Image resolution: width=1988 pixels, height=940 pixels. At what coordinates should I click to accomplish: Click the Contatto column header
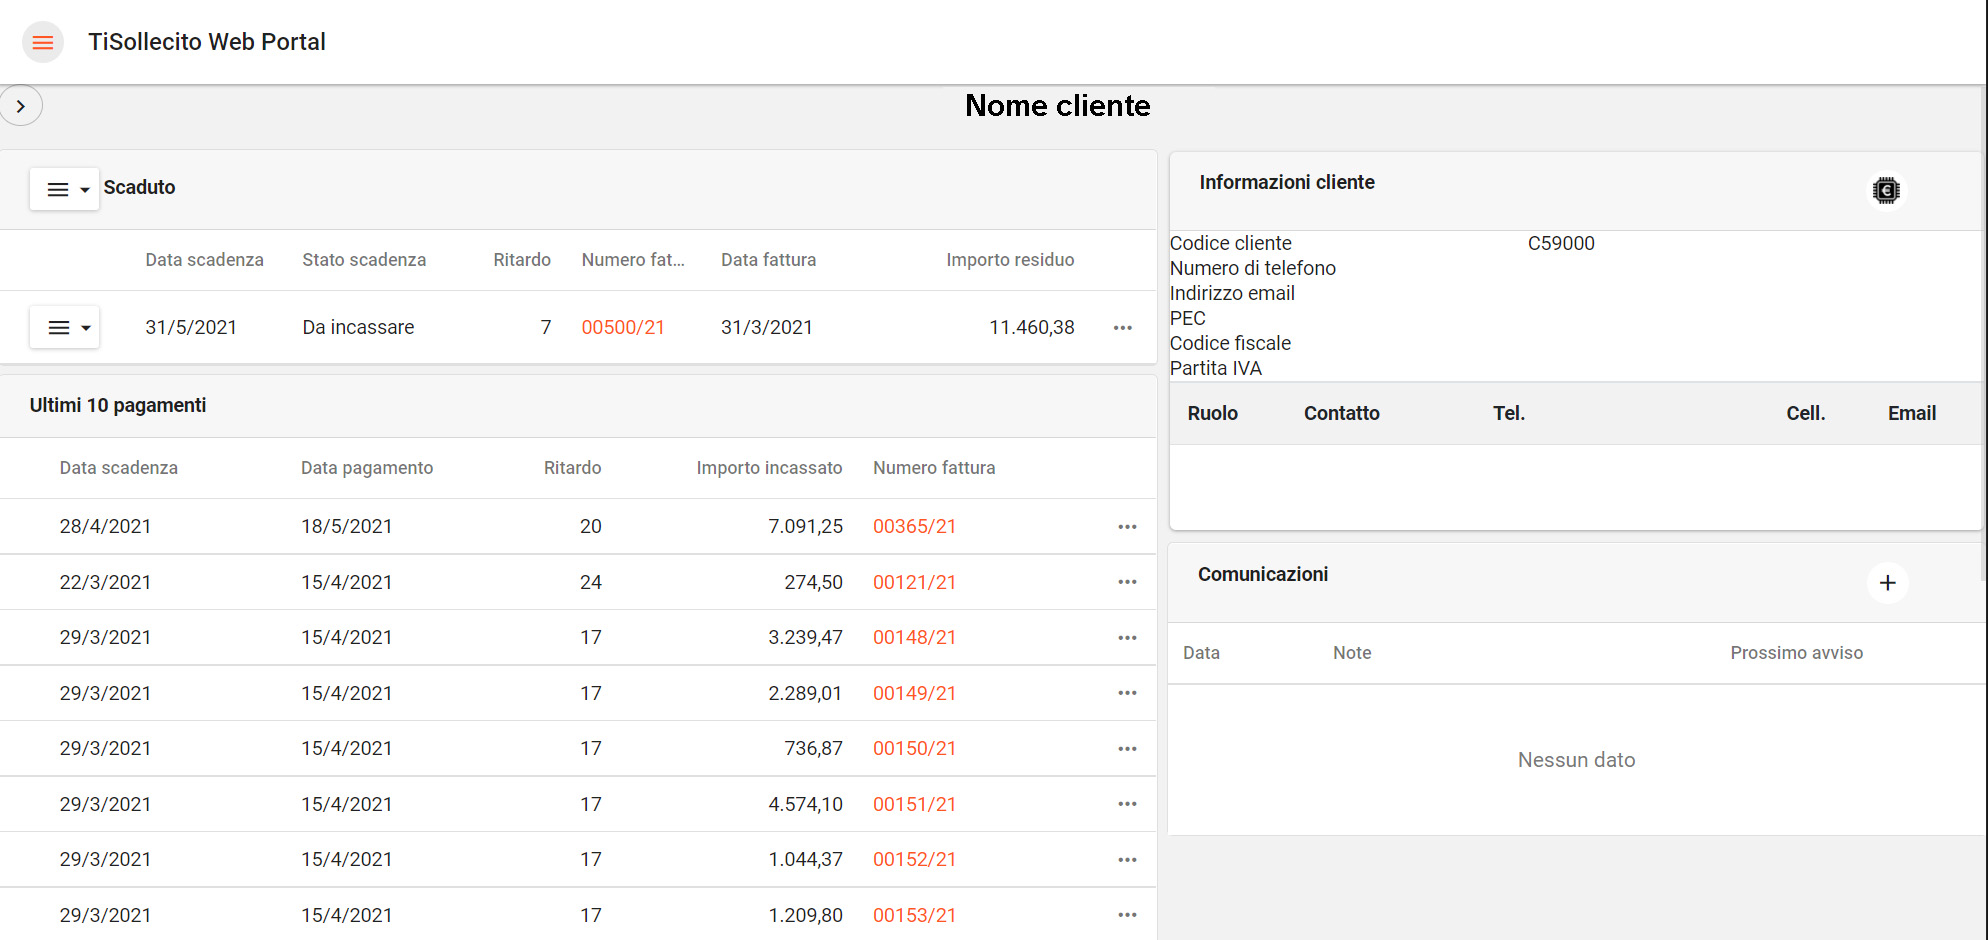pyautogui.click(x=1341, y=413)
